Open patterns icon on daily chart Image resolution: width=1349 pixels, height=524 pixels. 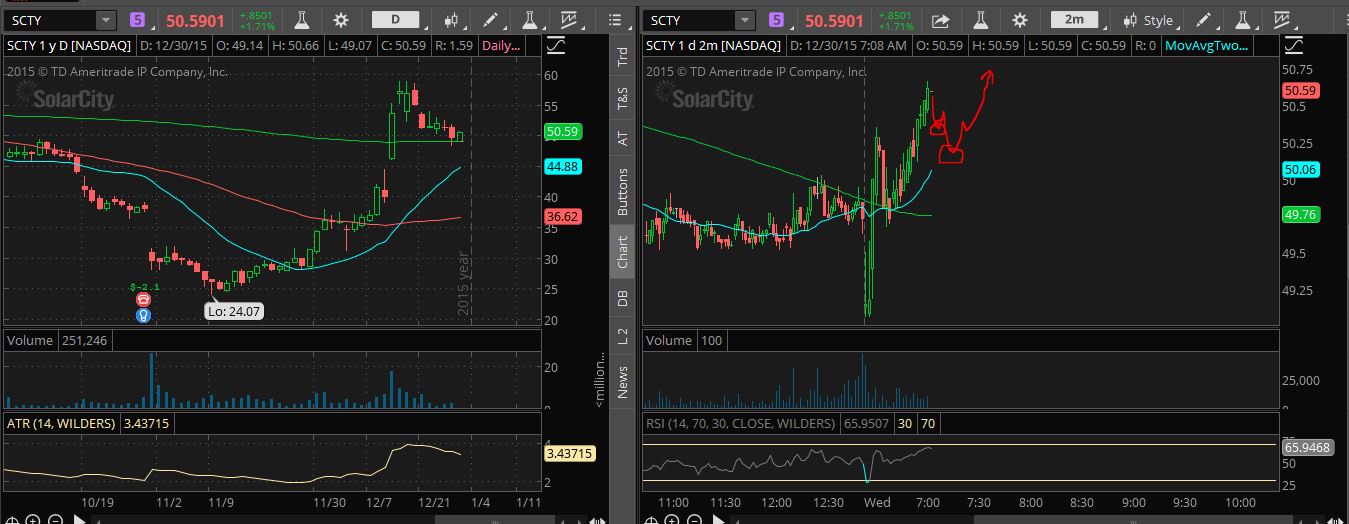click(x=568, y=20)
